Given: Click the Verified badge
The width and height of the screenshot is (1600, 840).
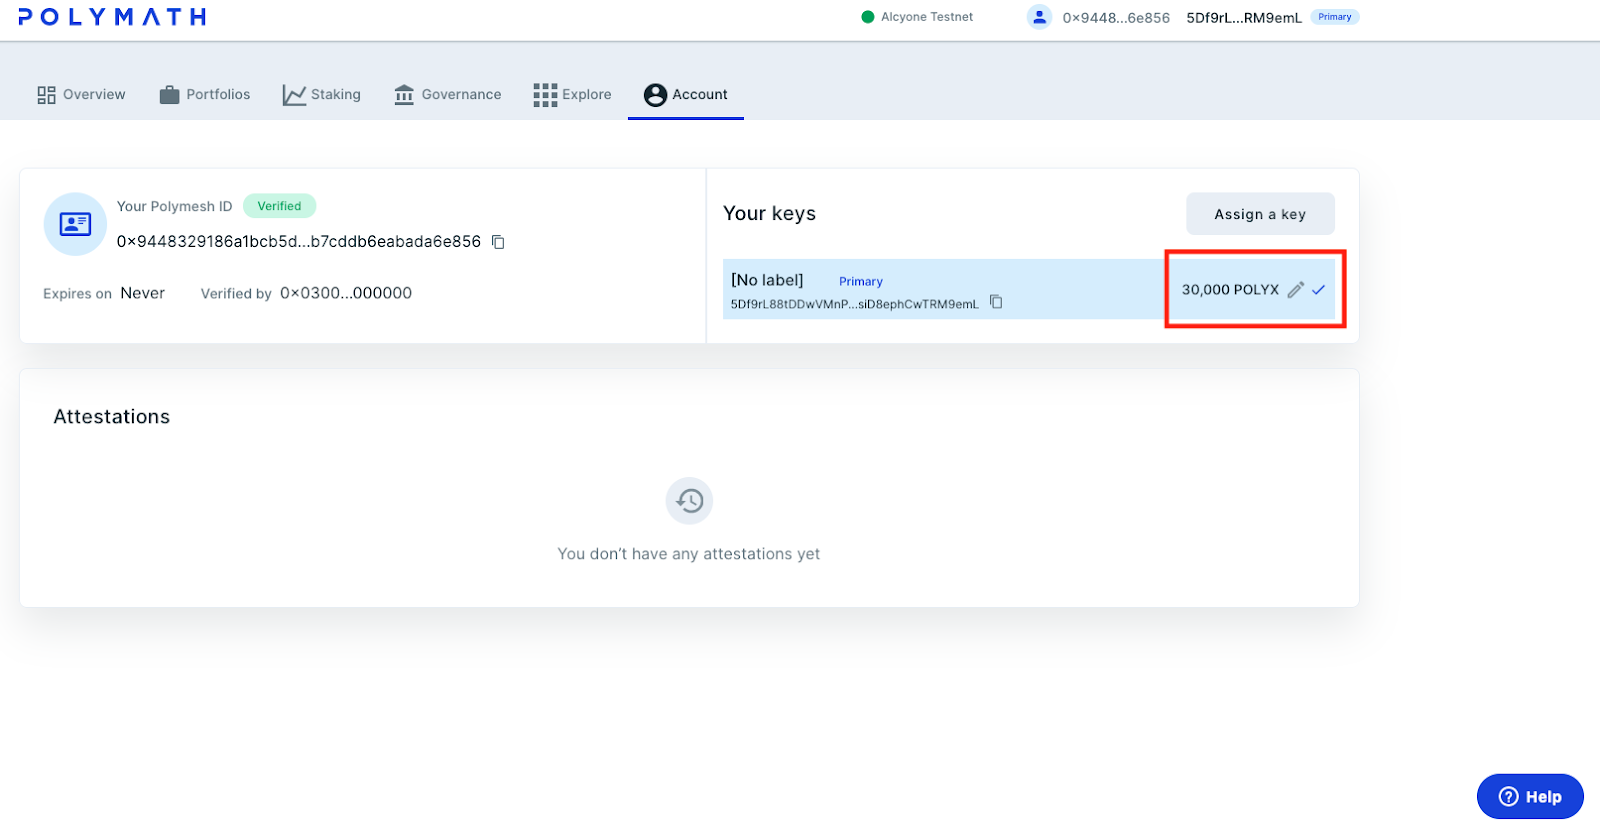Looking at the screenshot, I should pos(279,206).
